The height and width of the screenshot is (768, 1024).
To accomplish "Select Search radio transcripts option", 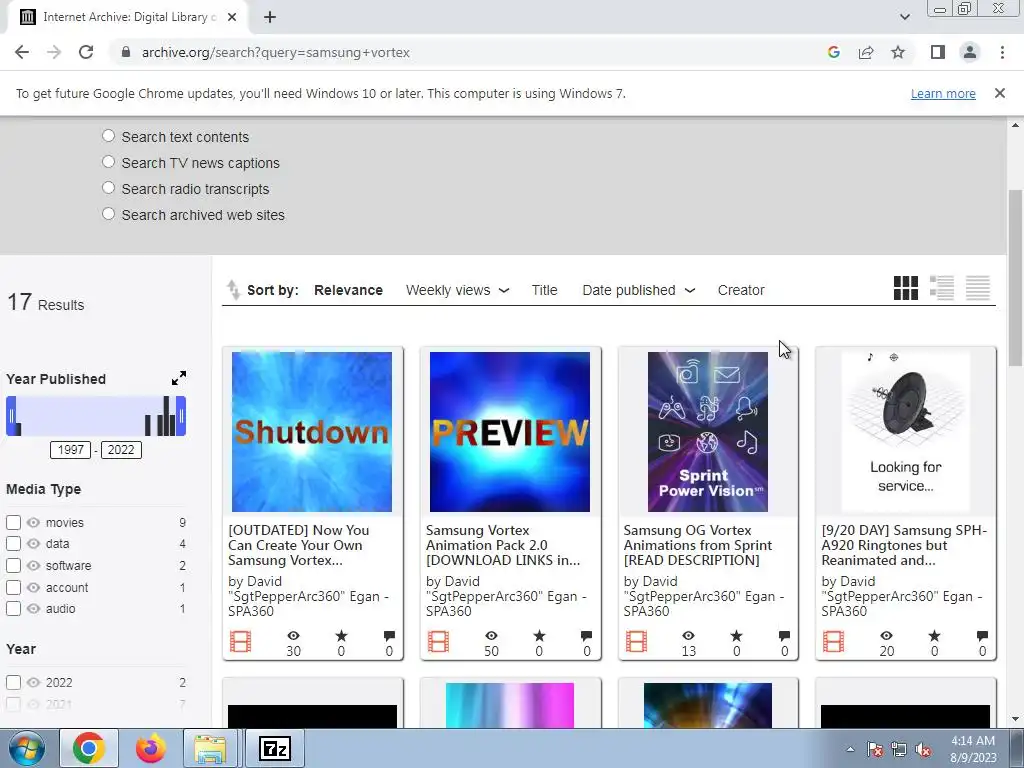I will [x=108, y=188].
